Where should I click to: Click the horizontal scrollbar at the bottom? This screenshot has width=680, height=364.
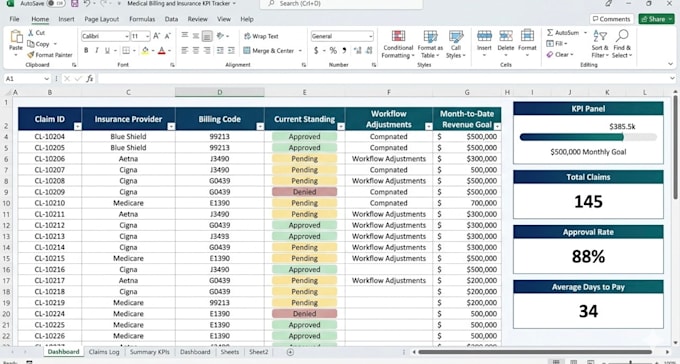pos(535,352)
